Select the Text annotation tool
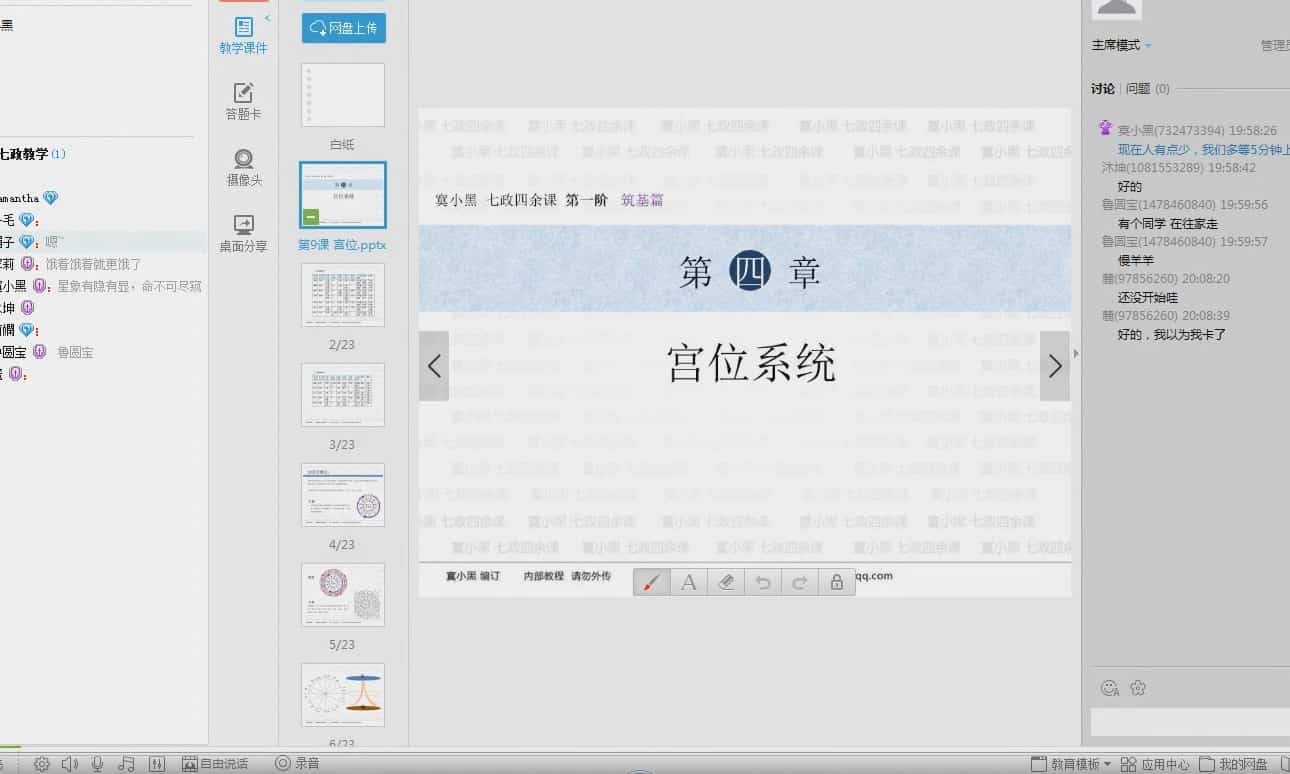 688,581
